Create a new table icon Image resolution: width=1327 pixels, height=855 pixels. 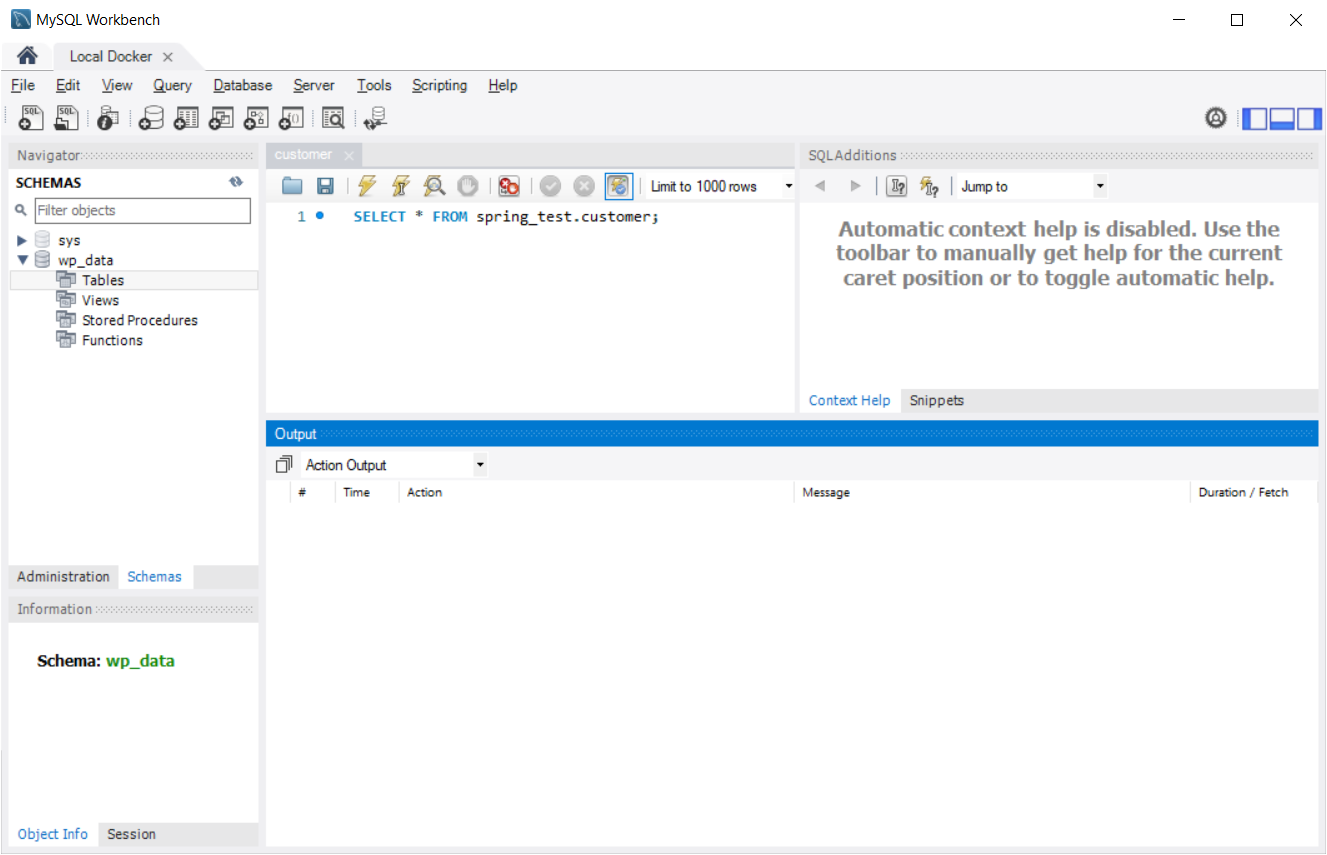pos(186,119)
